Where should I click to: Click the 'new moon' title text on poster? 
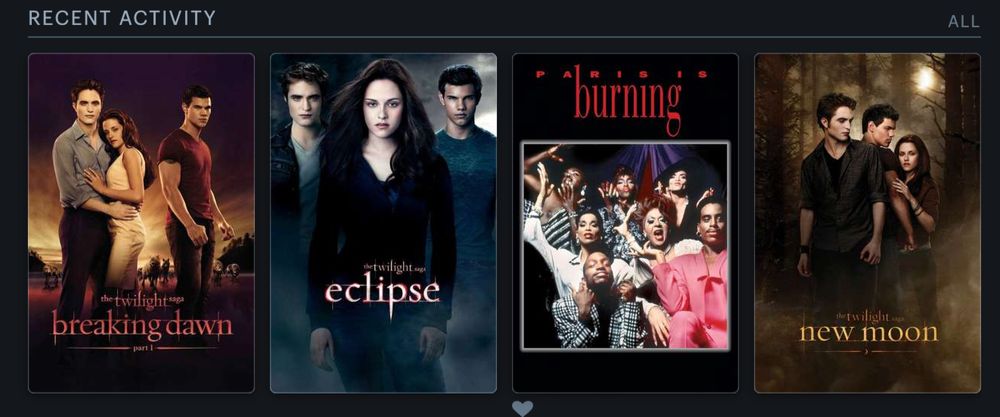[869, 332]
